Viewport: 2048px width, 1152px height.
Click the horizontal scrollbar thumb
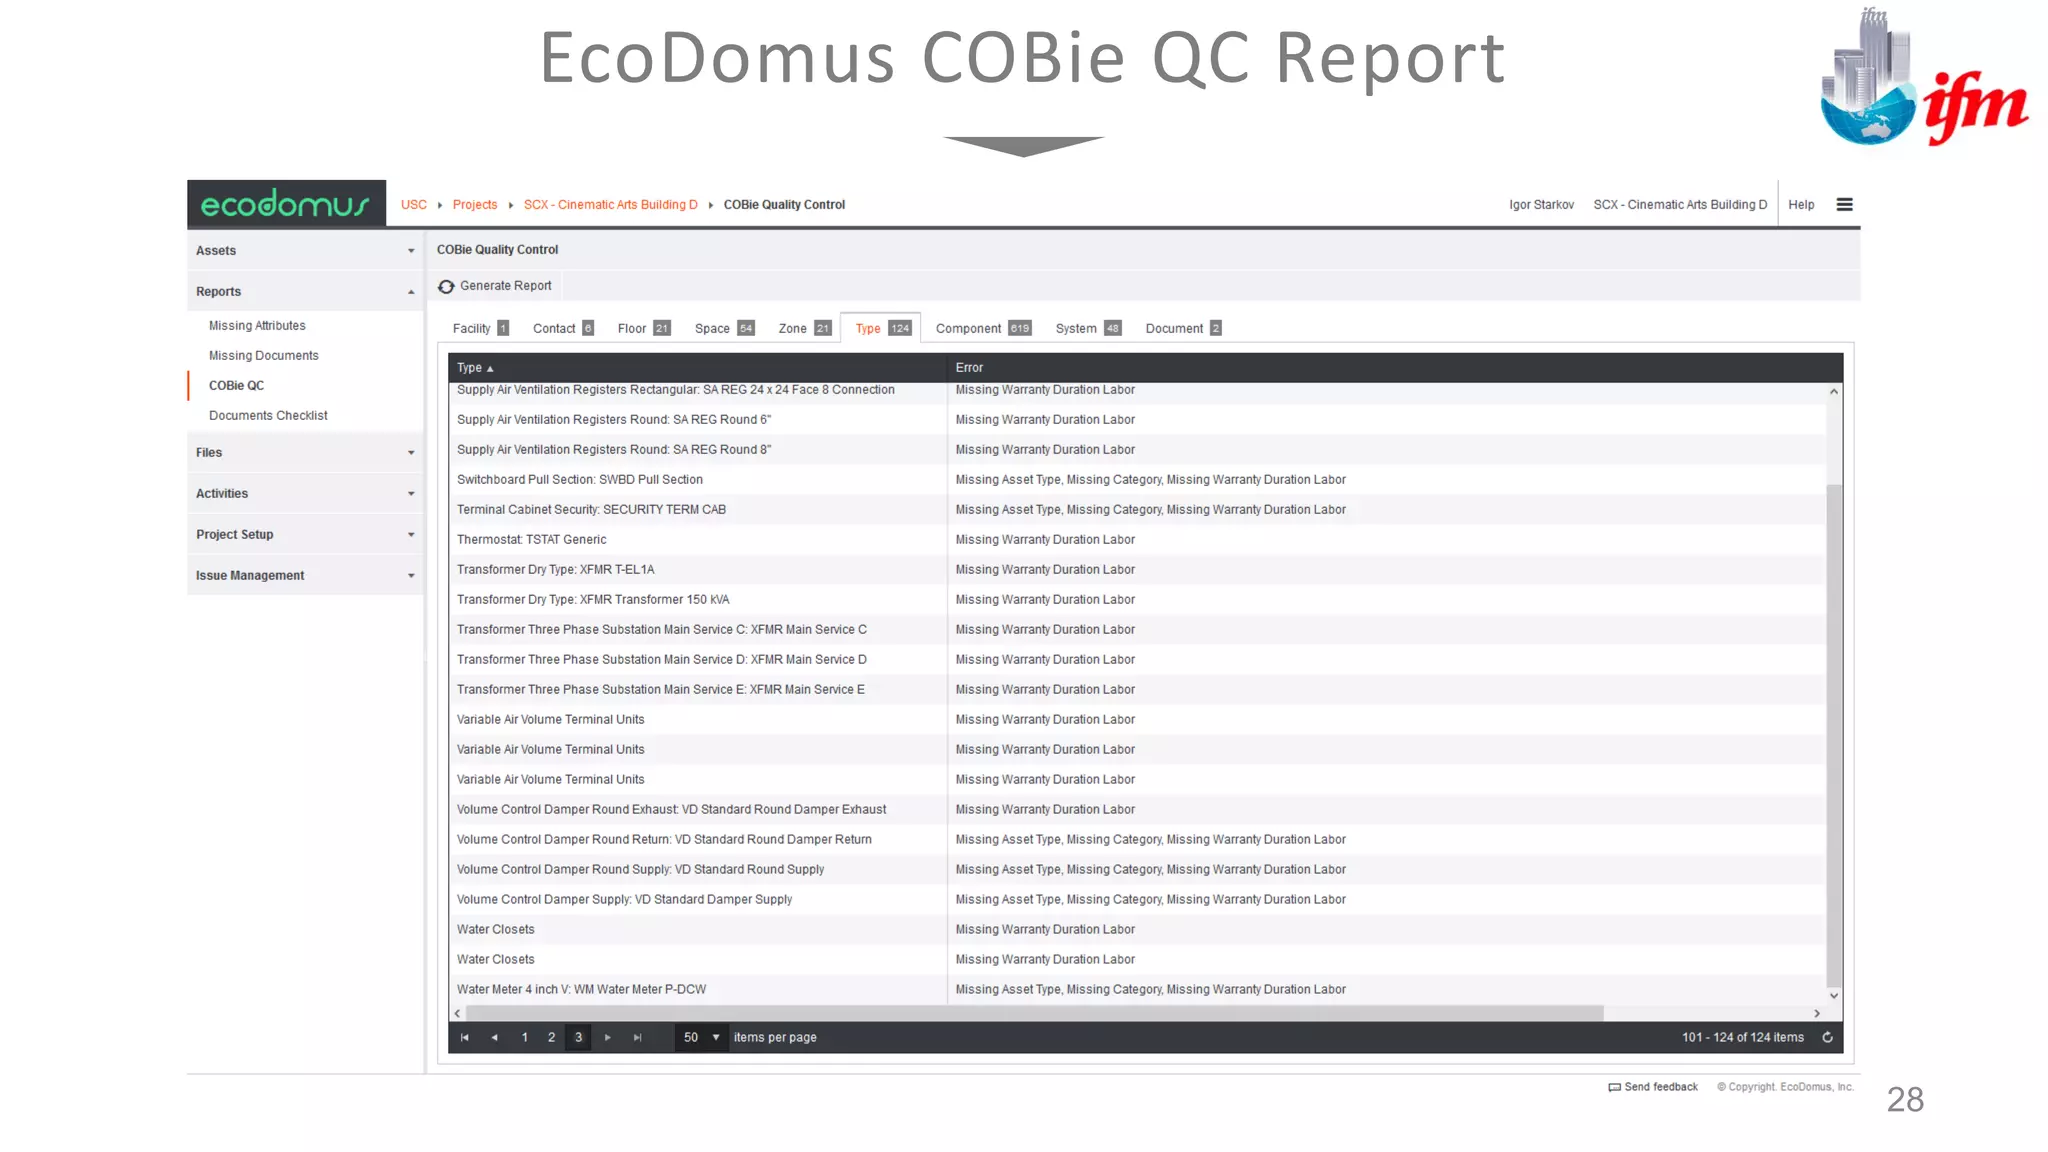1034,1014
